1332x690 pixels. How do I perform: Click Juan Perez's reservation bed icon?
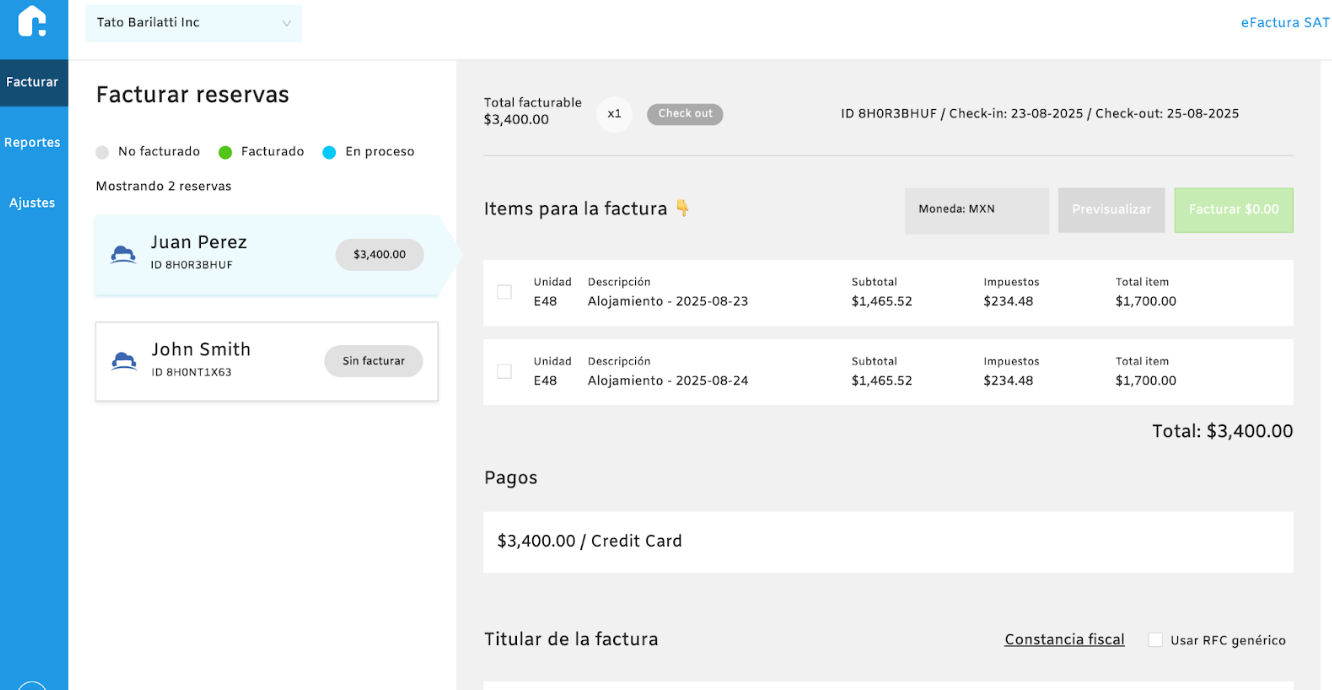(x=123, y=254)
